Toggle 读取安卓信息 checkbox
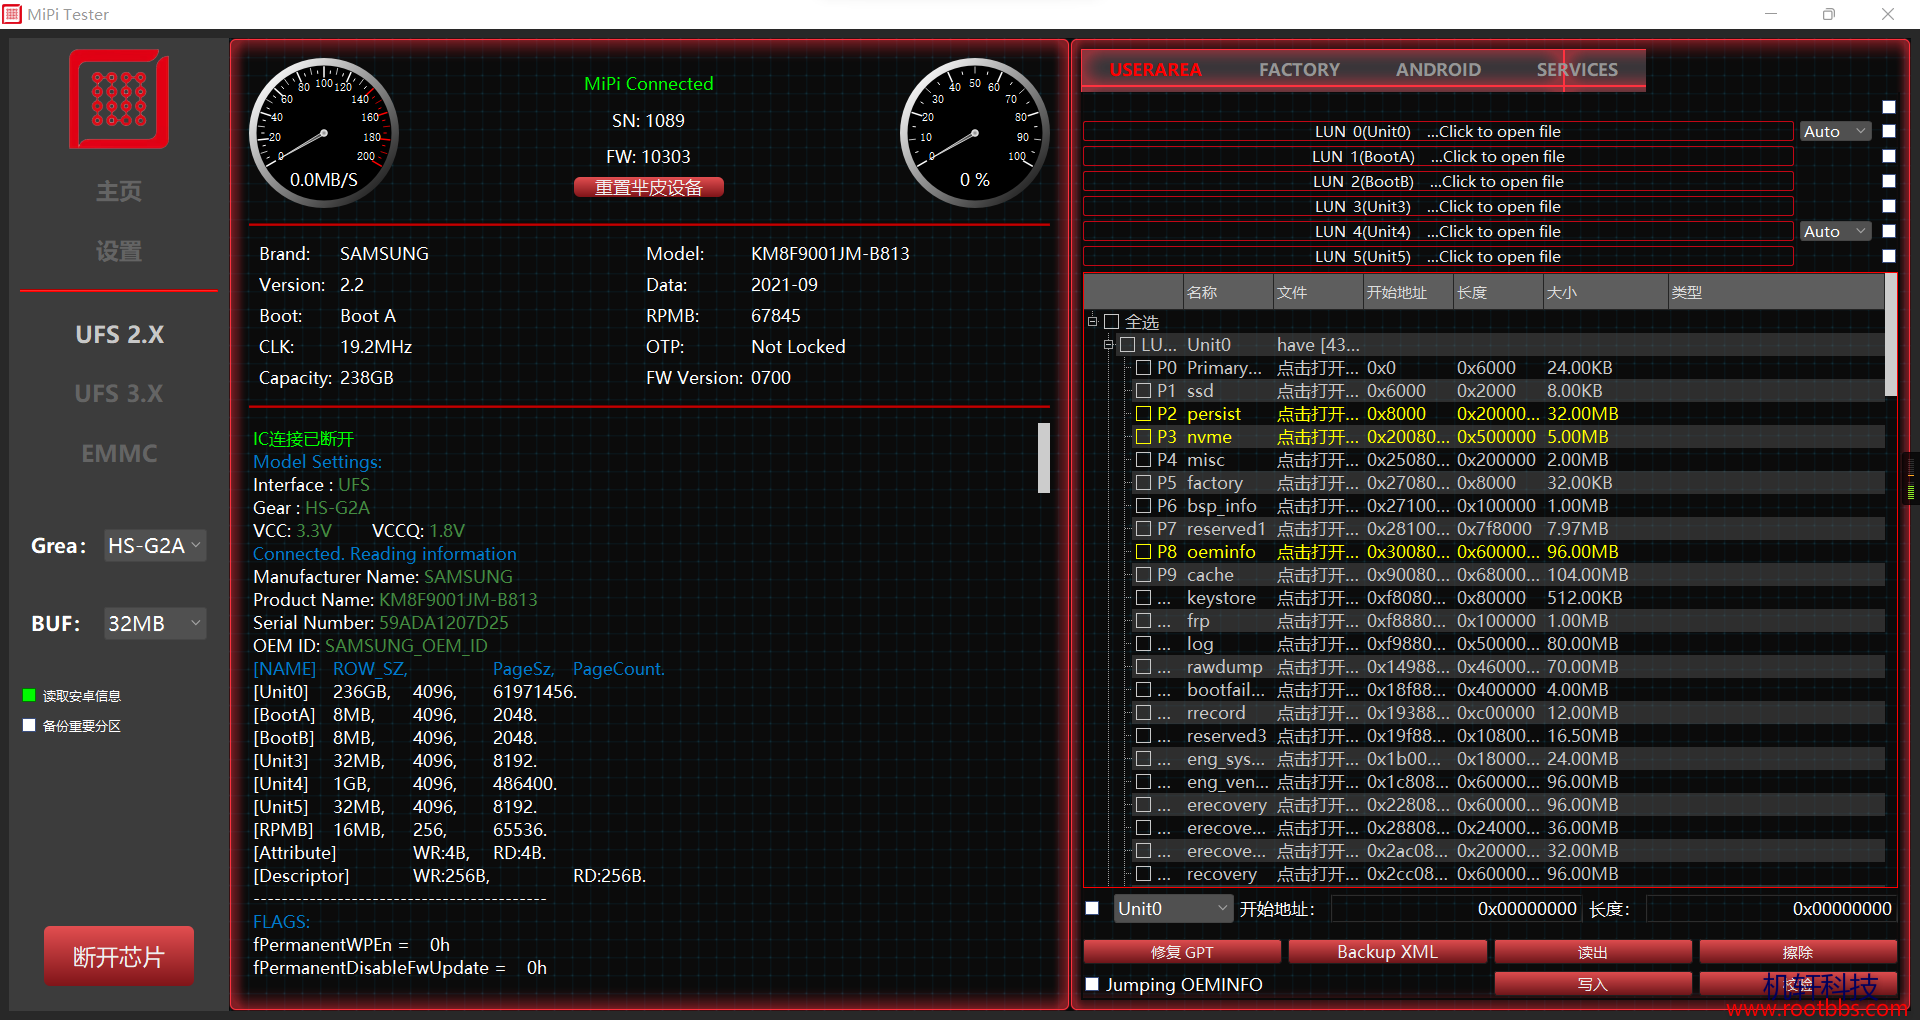Screen dimensions: 1920x1020 (x=29, y=695)
